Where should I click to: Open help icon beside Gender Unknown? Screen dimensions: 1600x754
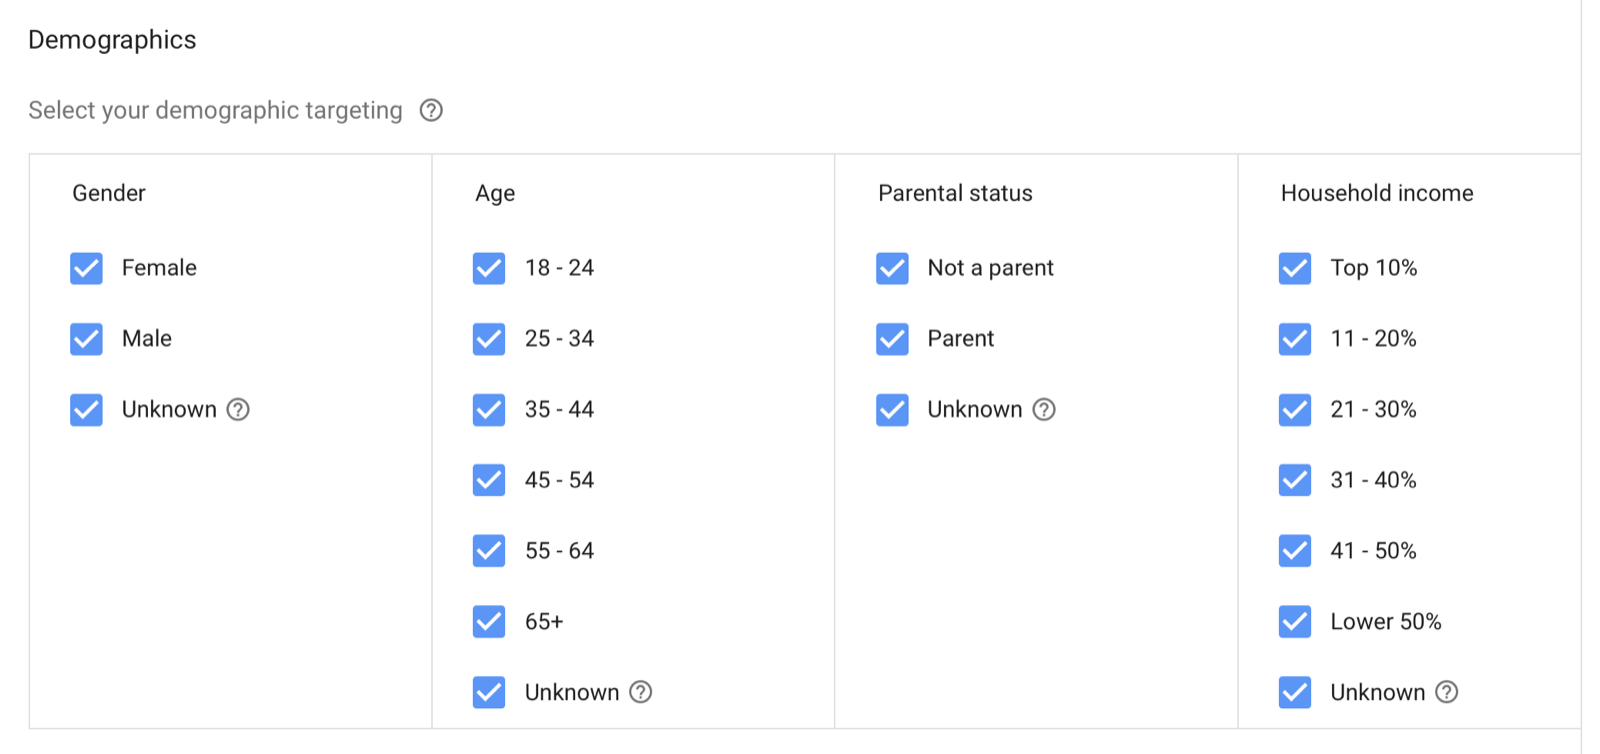click(x=238, y=409)
